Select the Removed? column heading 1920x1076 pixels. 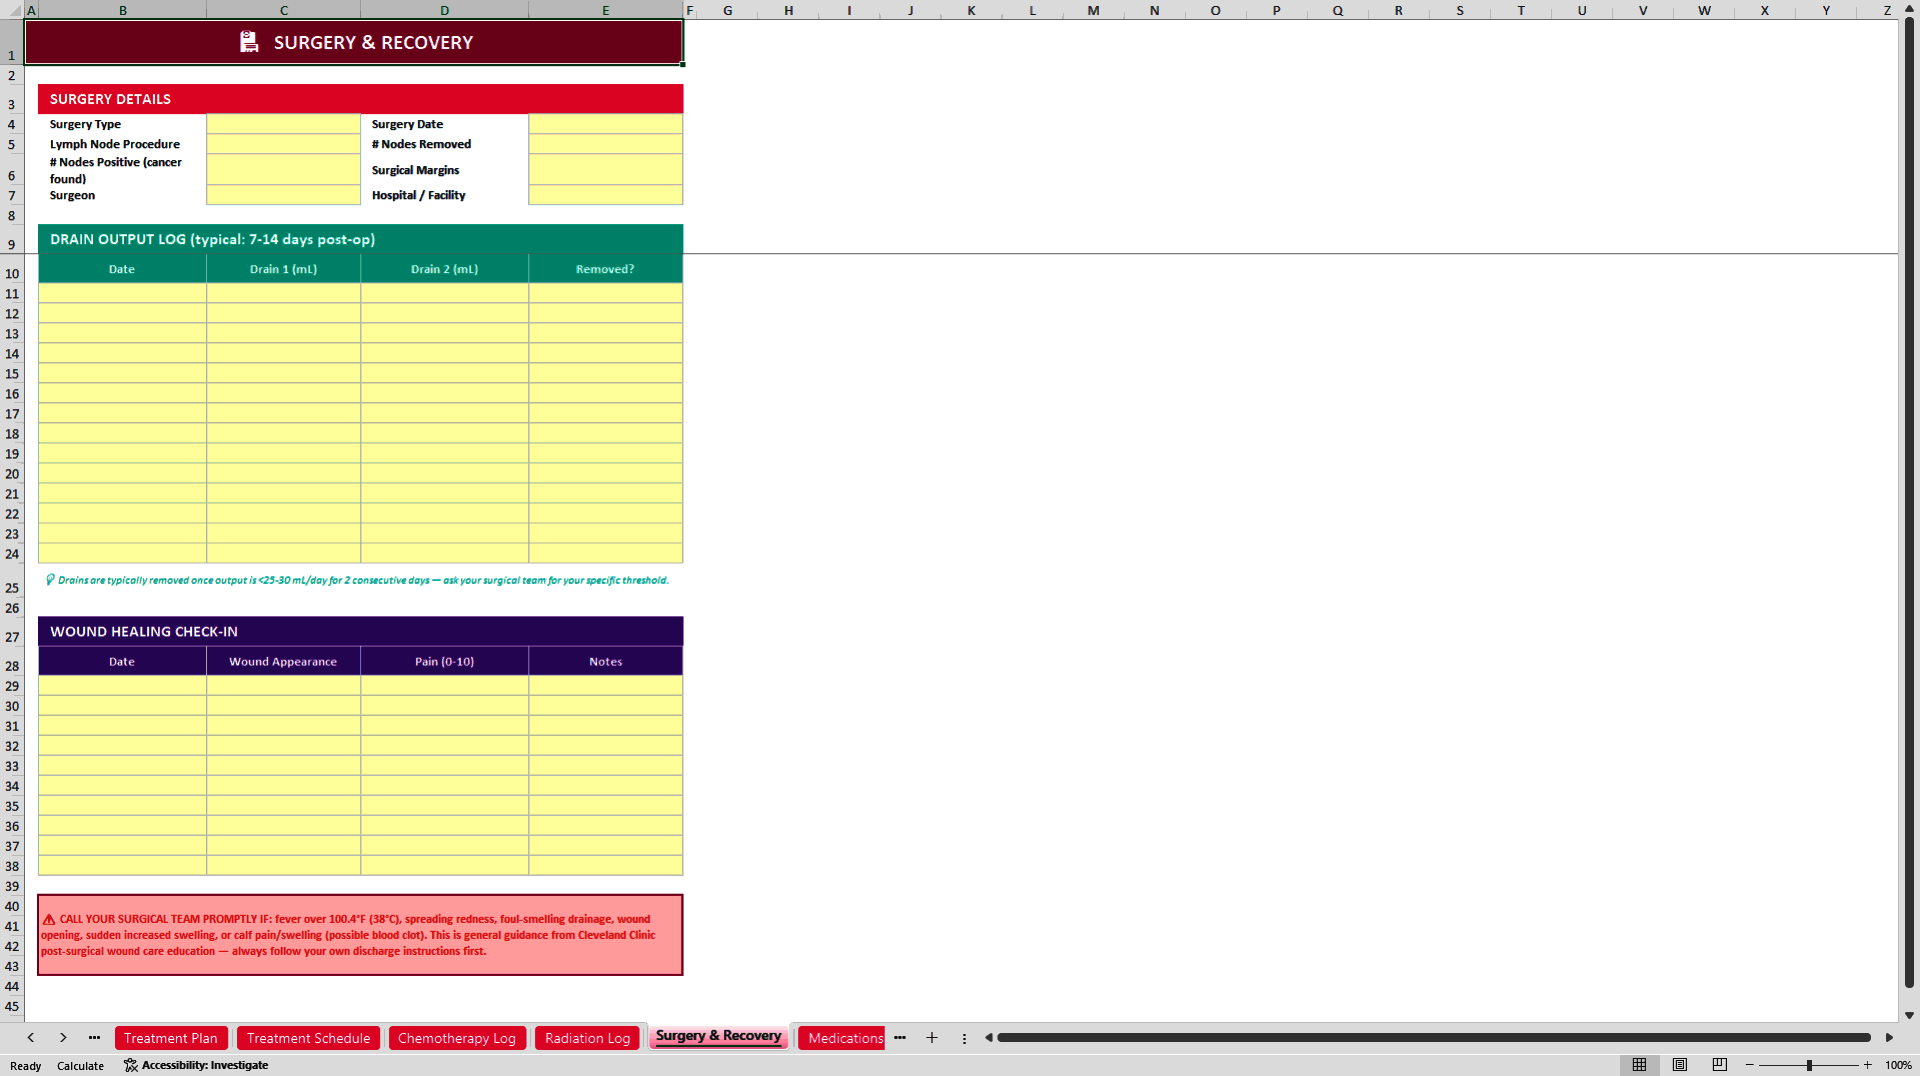pyautogui.click(x=606, y=269)
